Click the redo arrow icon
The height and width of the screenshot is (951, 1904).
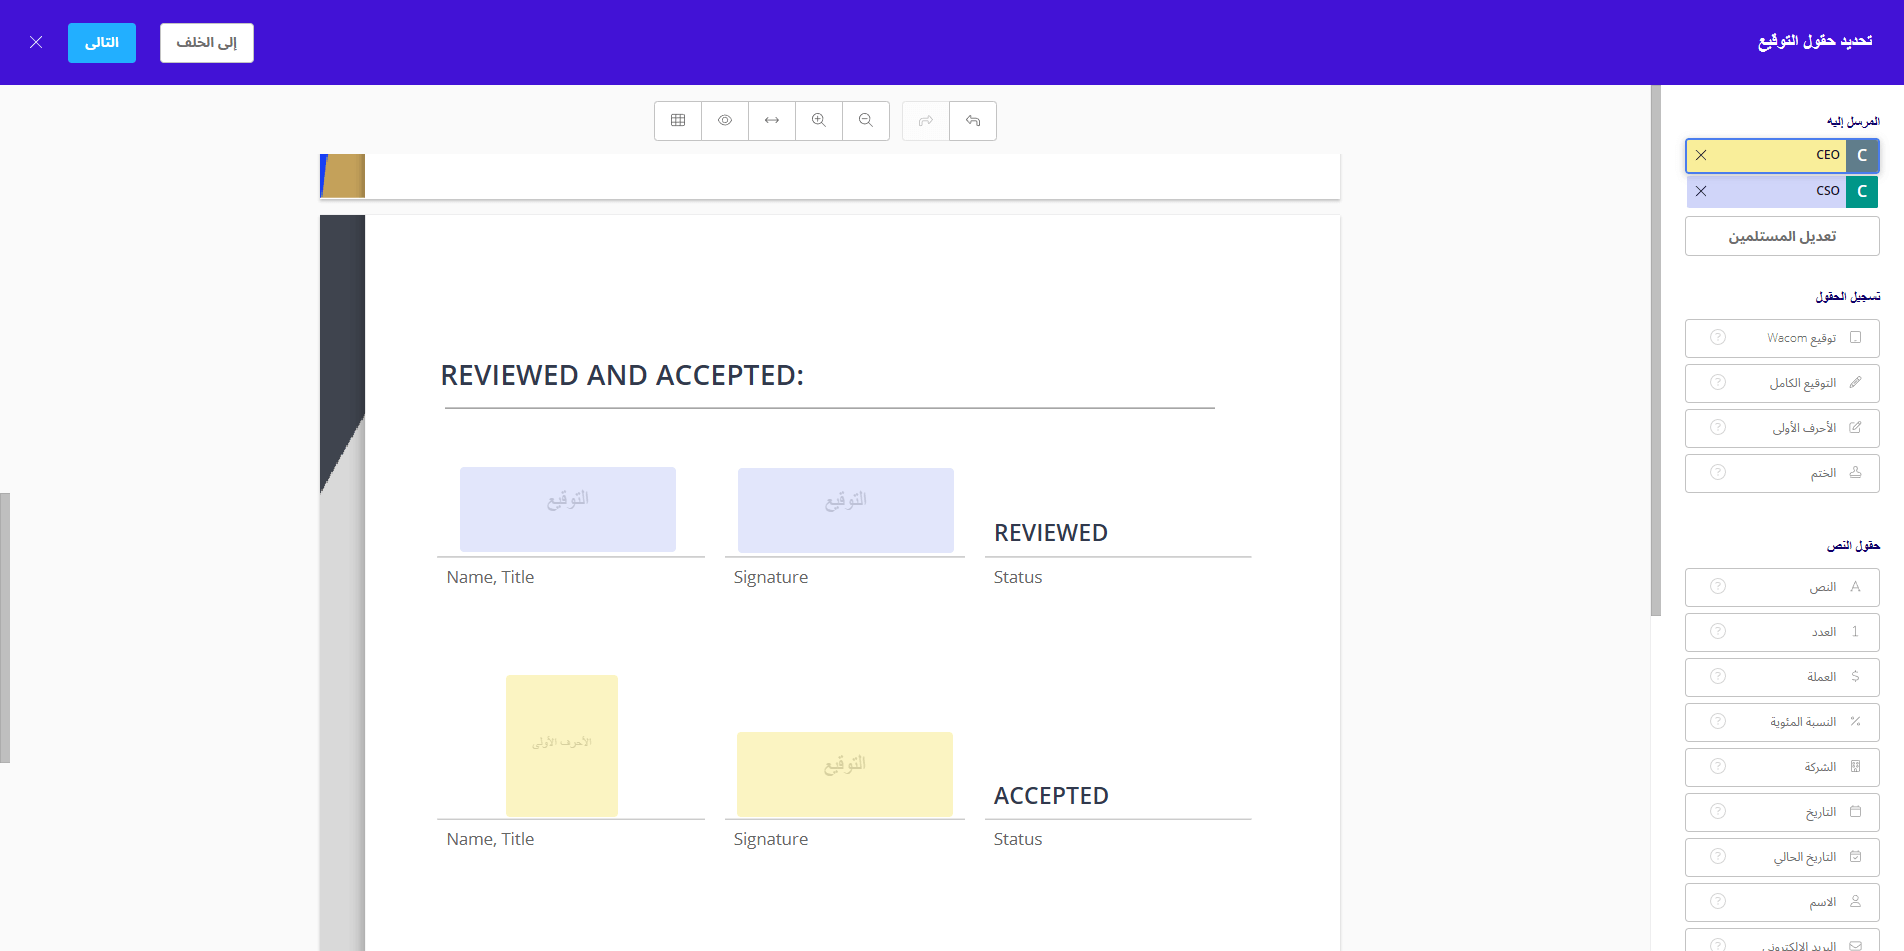[926, 121]
